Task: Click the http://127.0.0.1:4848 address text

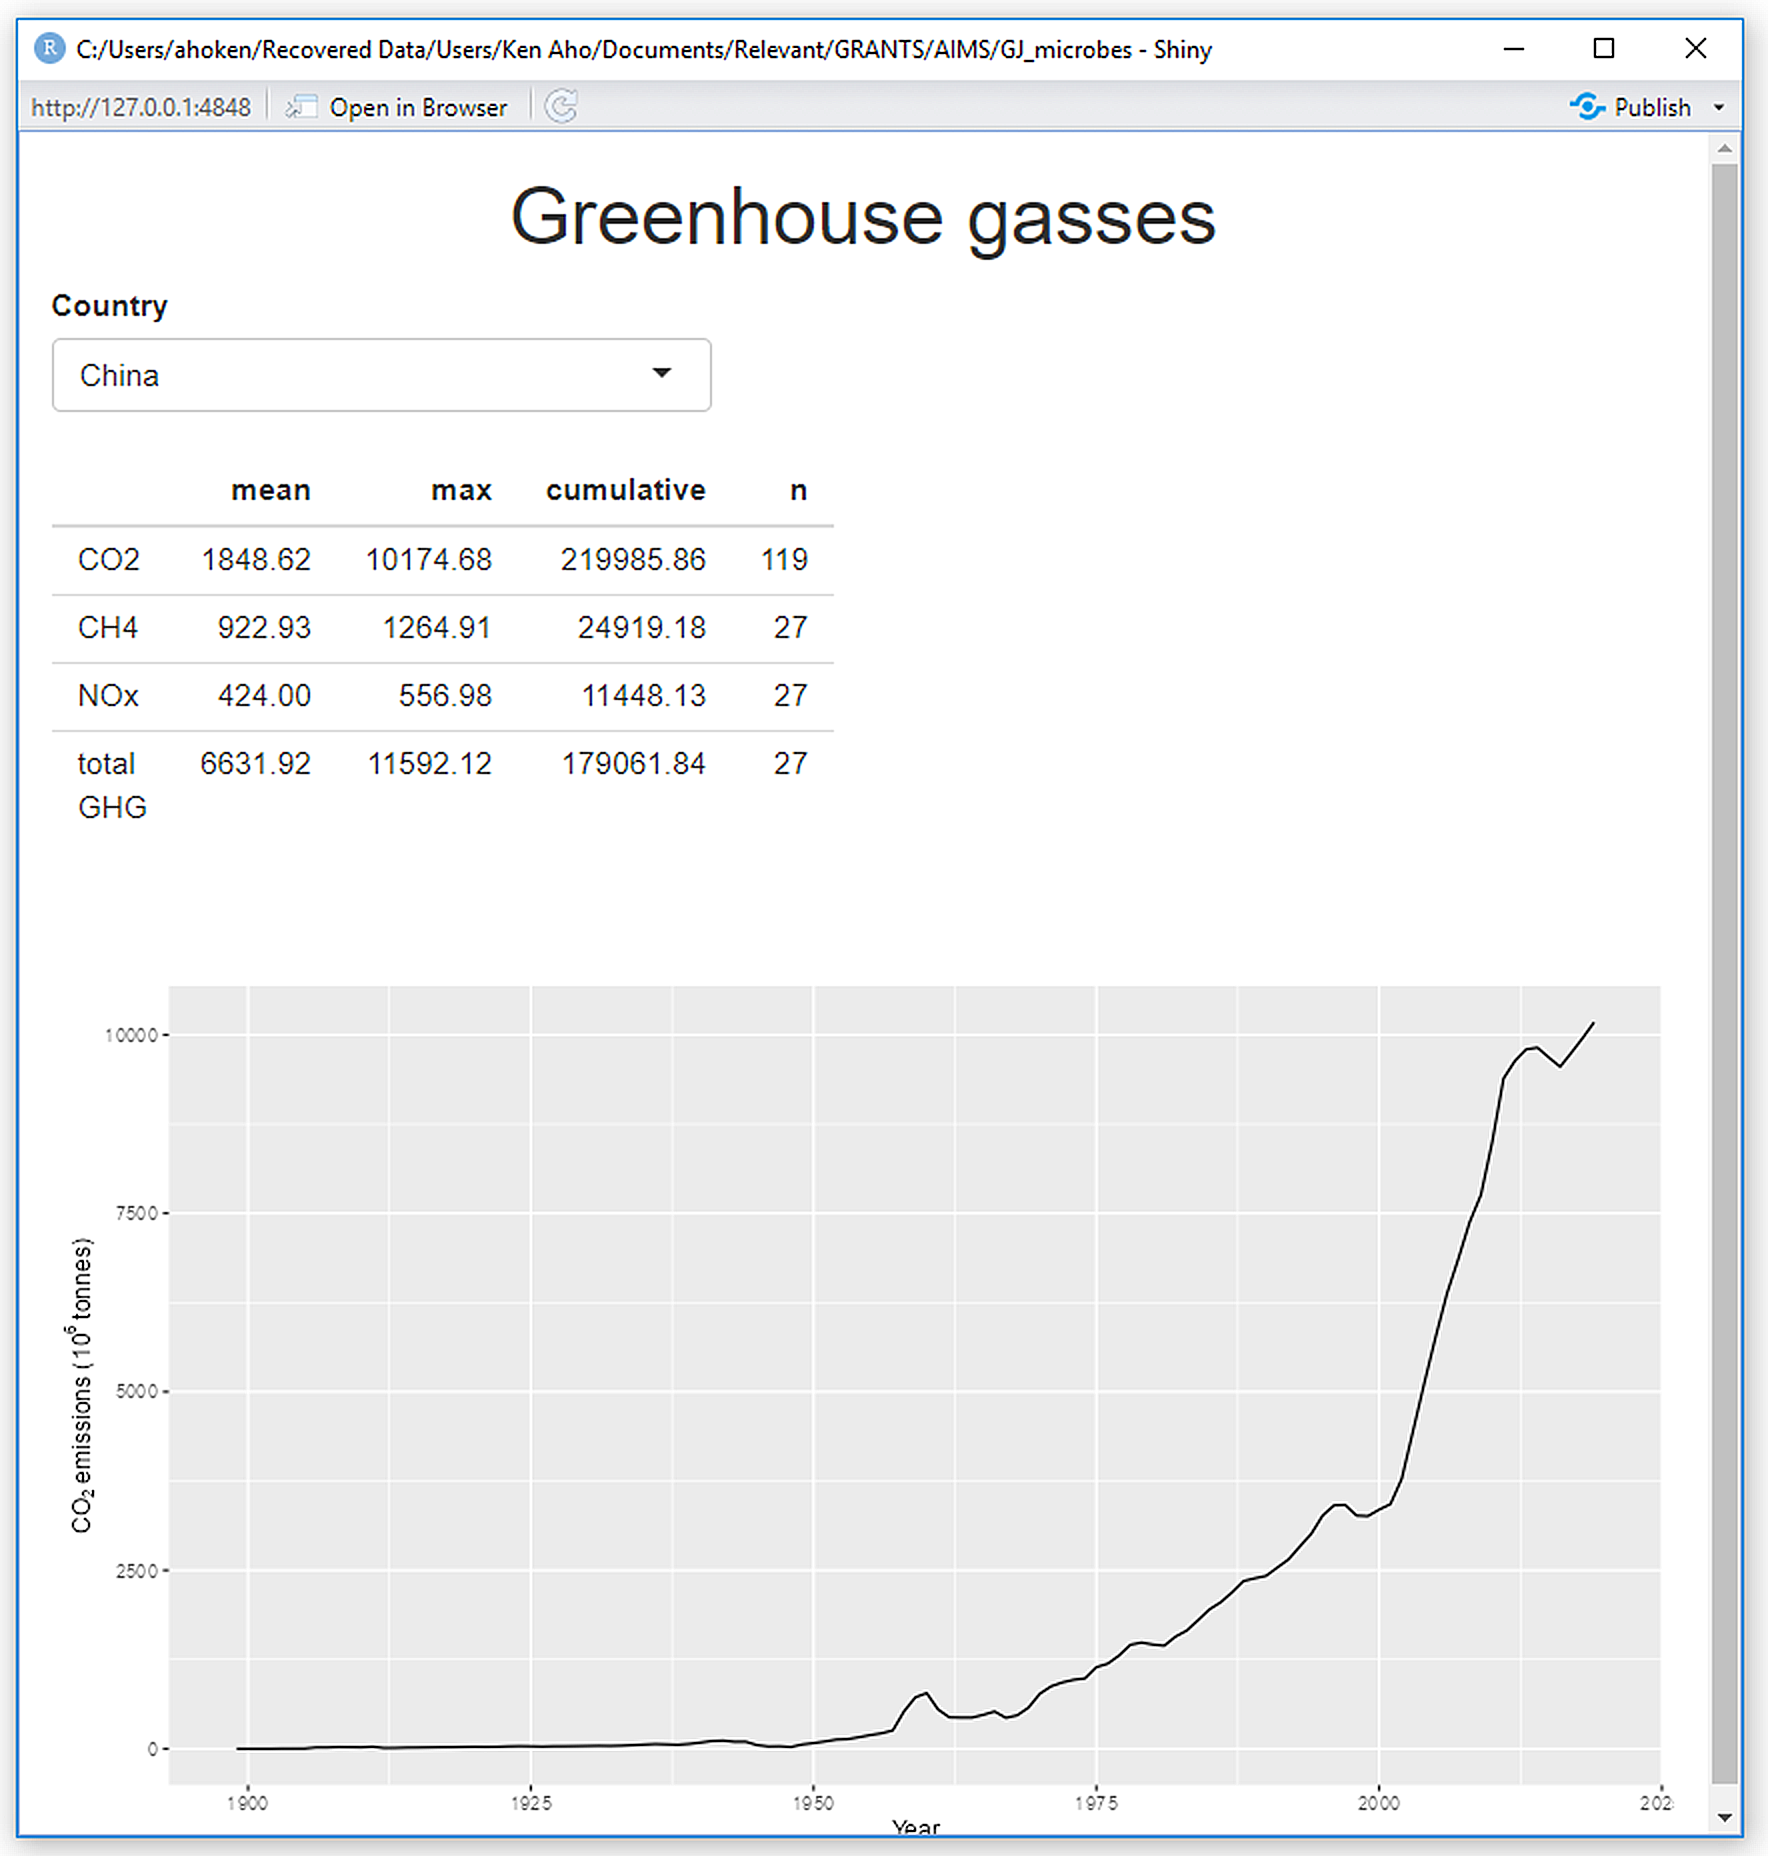Action: 141,107
